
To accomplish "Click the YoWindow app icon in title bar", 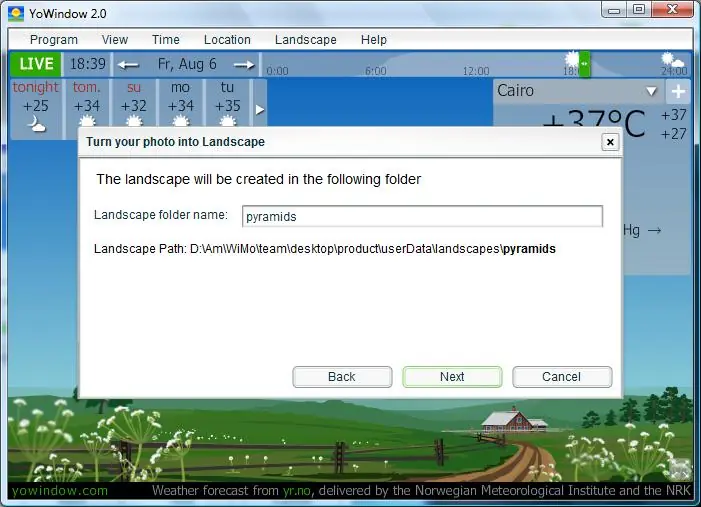I will [x=16, y=13].
